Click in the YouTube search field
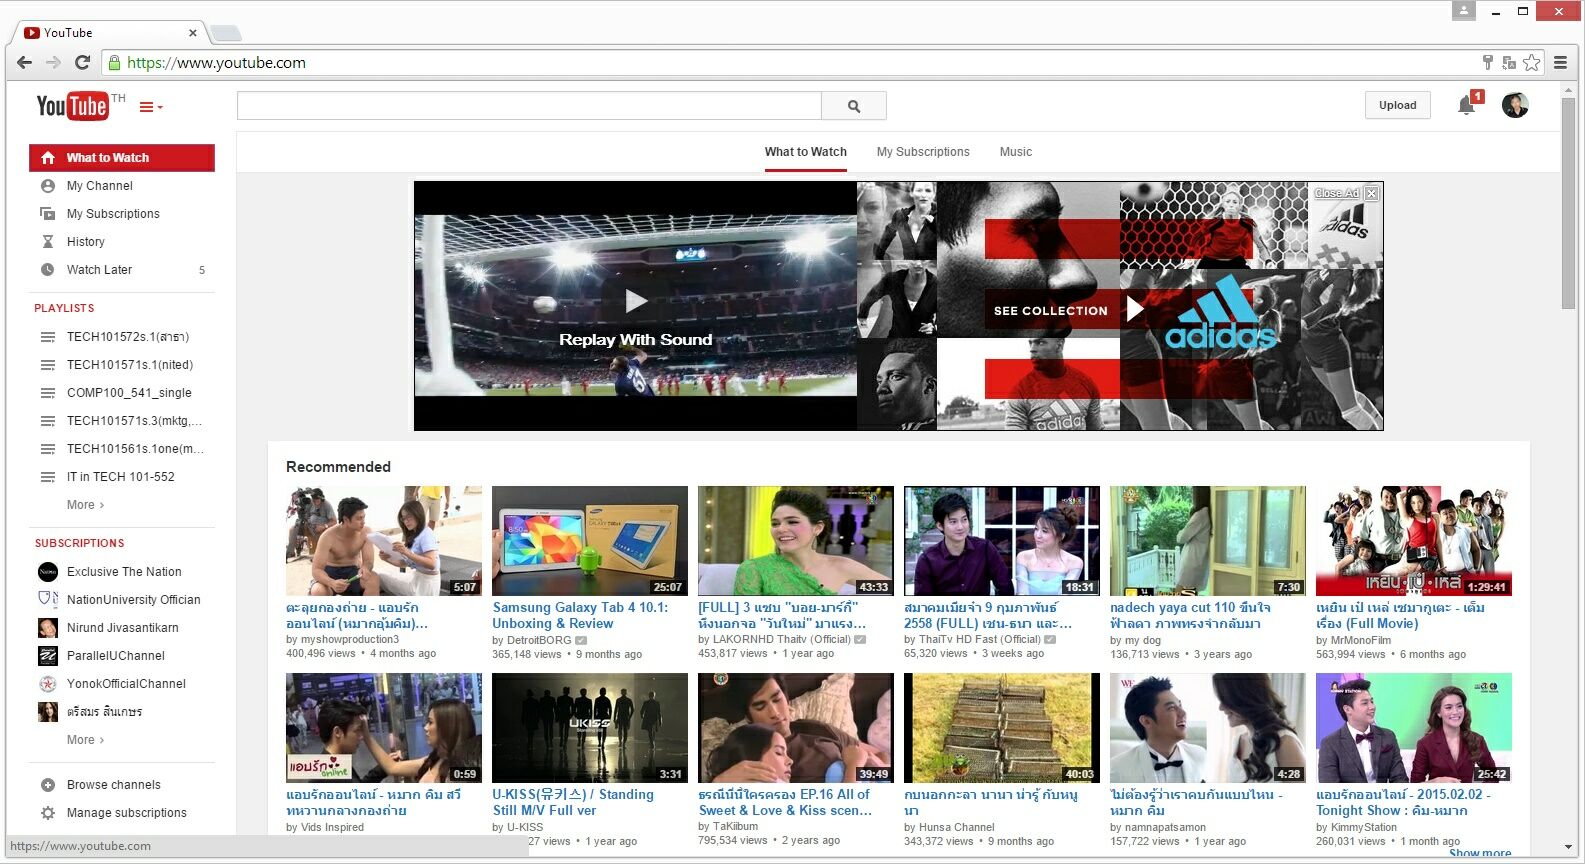This screenshot has height=864, width=1585. pos(528,106)
